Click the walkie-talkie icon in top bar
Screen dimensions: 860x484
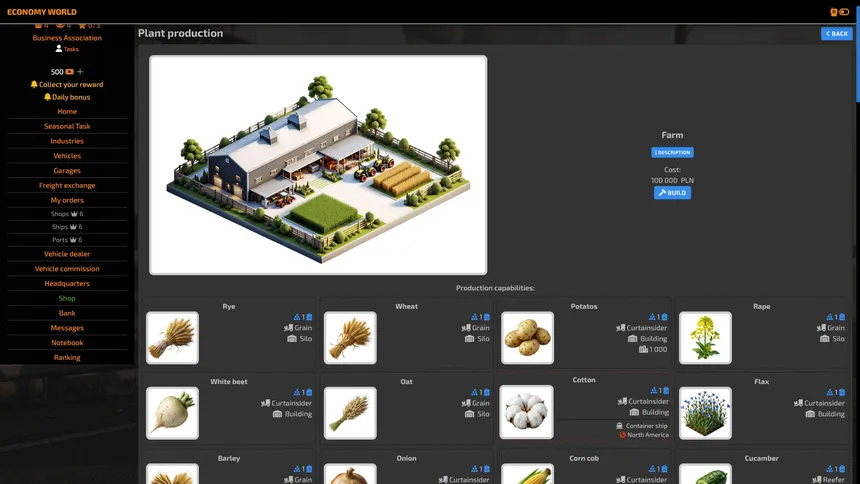(x=834, y=12)
